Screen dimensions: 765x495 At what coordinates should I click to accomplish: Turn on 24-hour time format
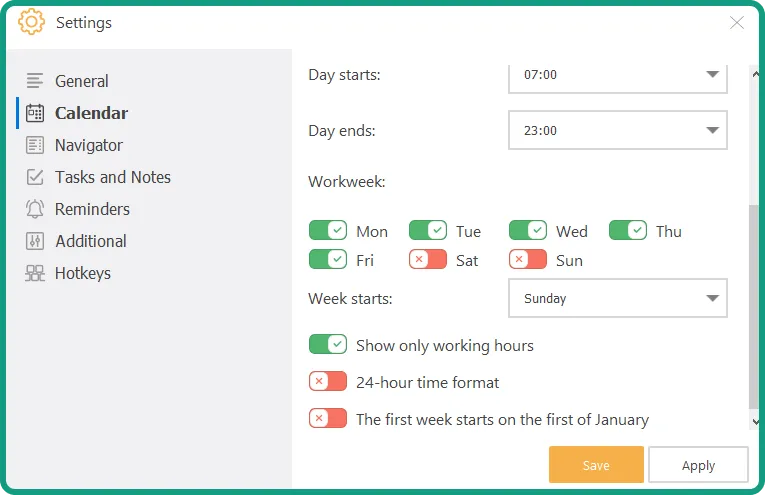point(328,382)
